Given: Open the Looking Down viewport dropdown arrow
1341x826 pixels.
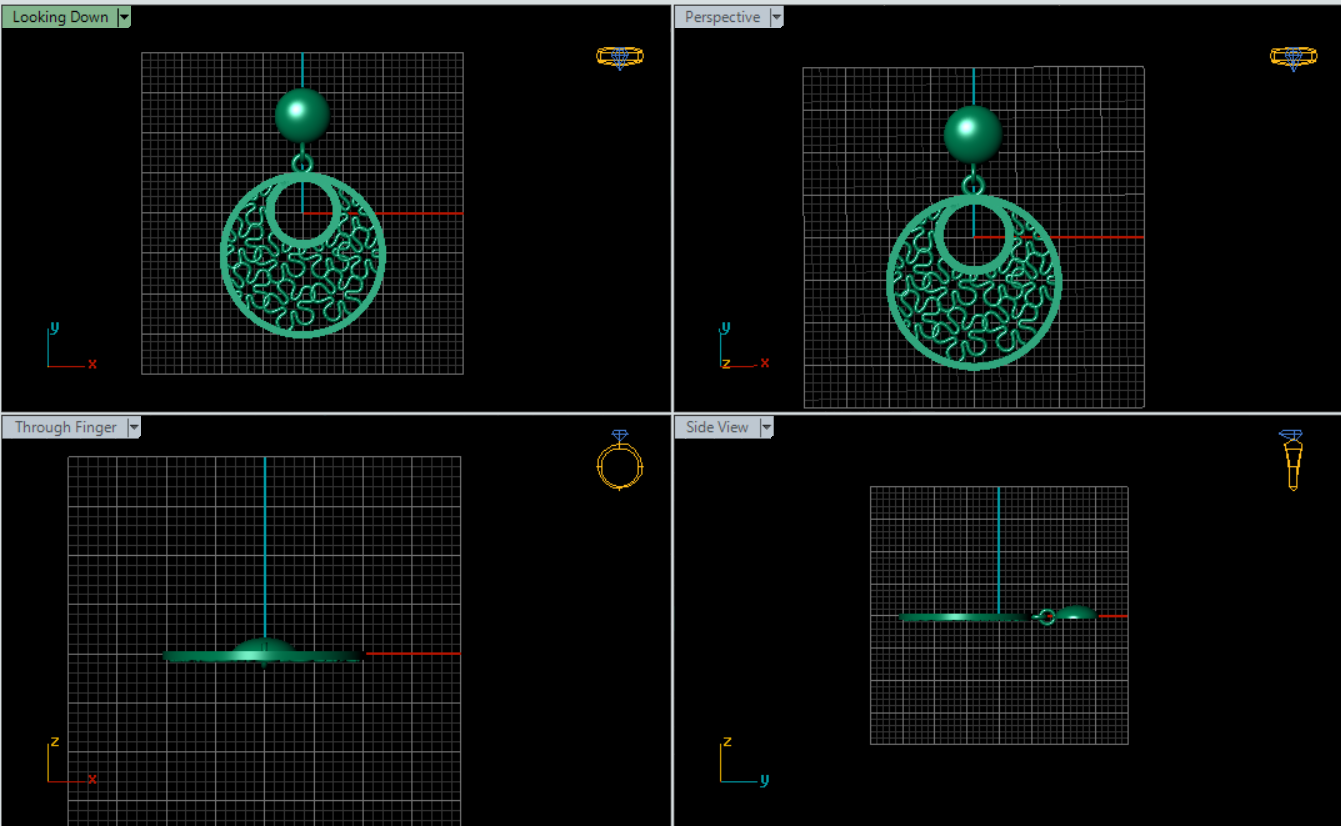Looking at the screenshot, I should click(x=124, y=17).
